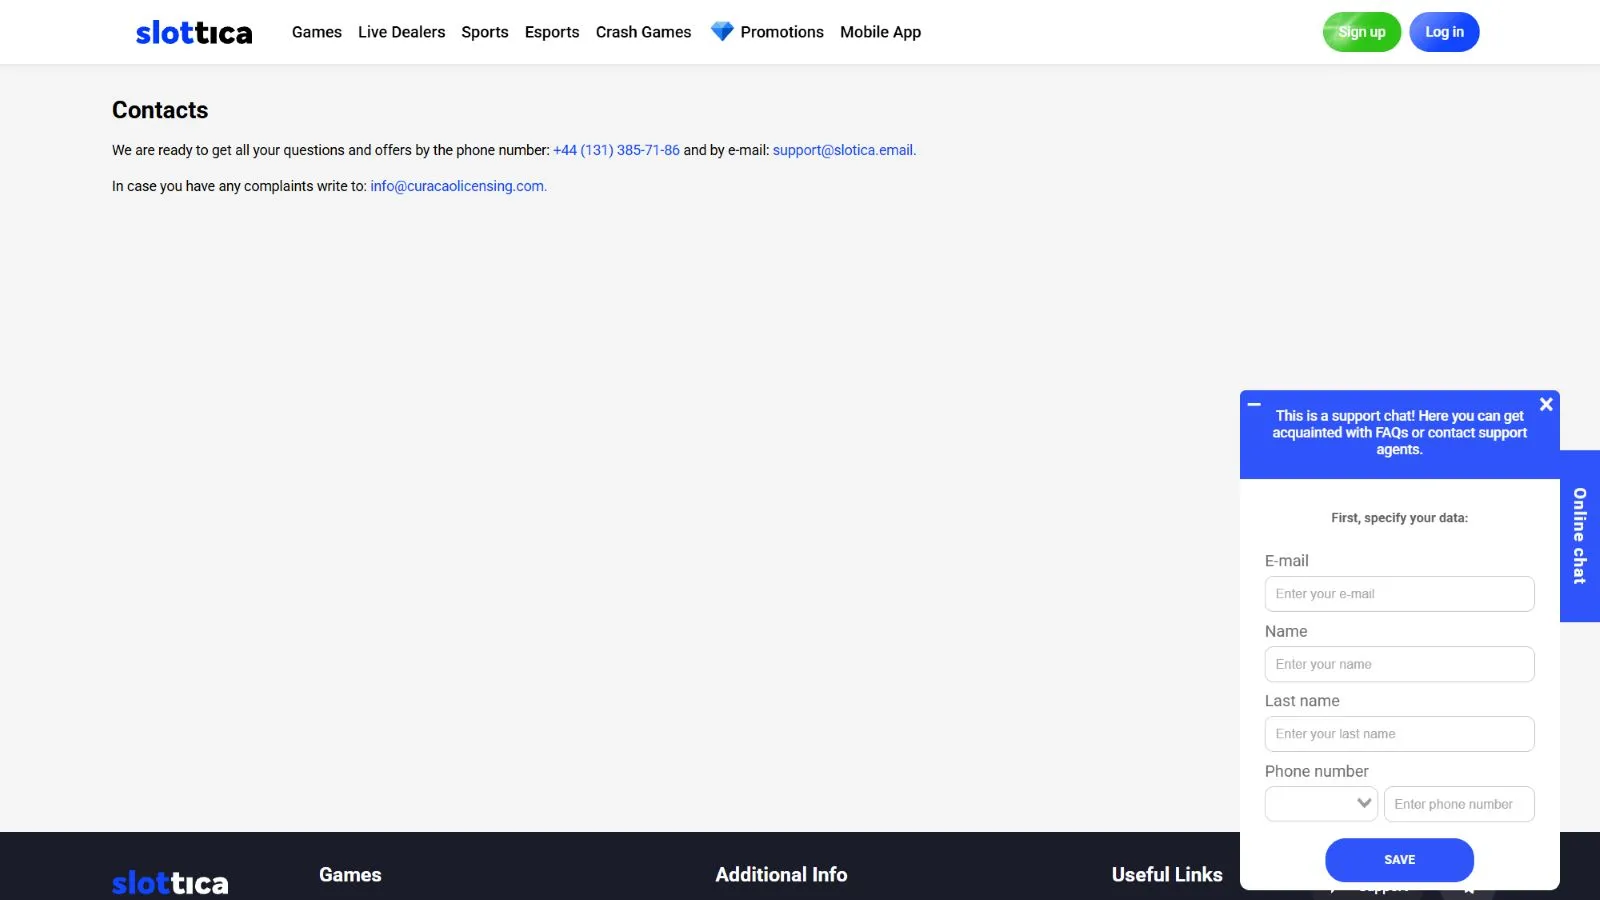The height and width of the screenshot is (900, 1600).
Task: Click the Slottica logo in the header
Action: [194, 33]
